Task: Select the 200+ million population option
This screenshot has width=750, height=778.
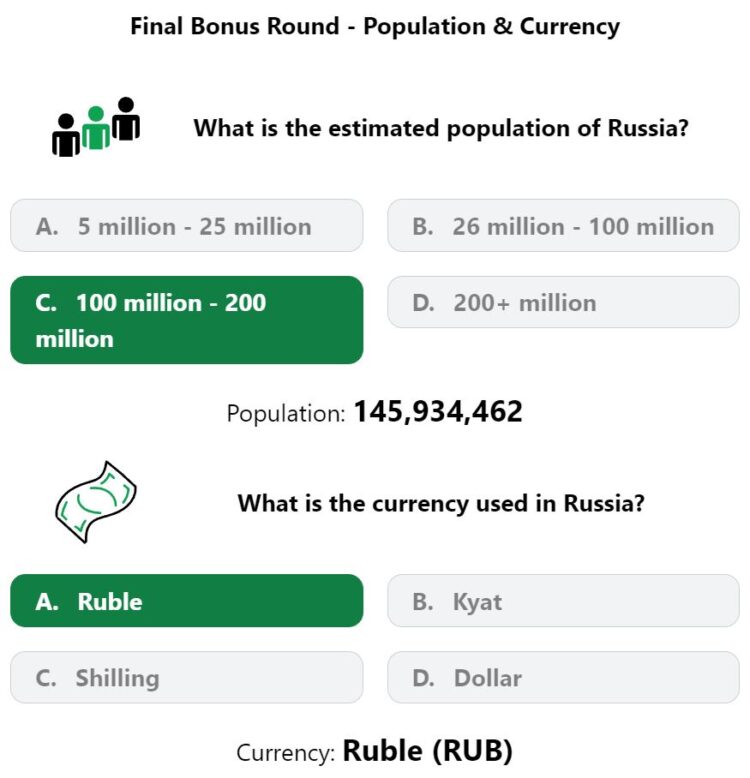Action: pos(563,302)
